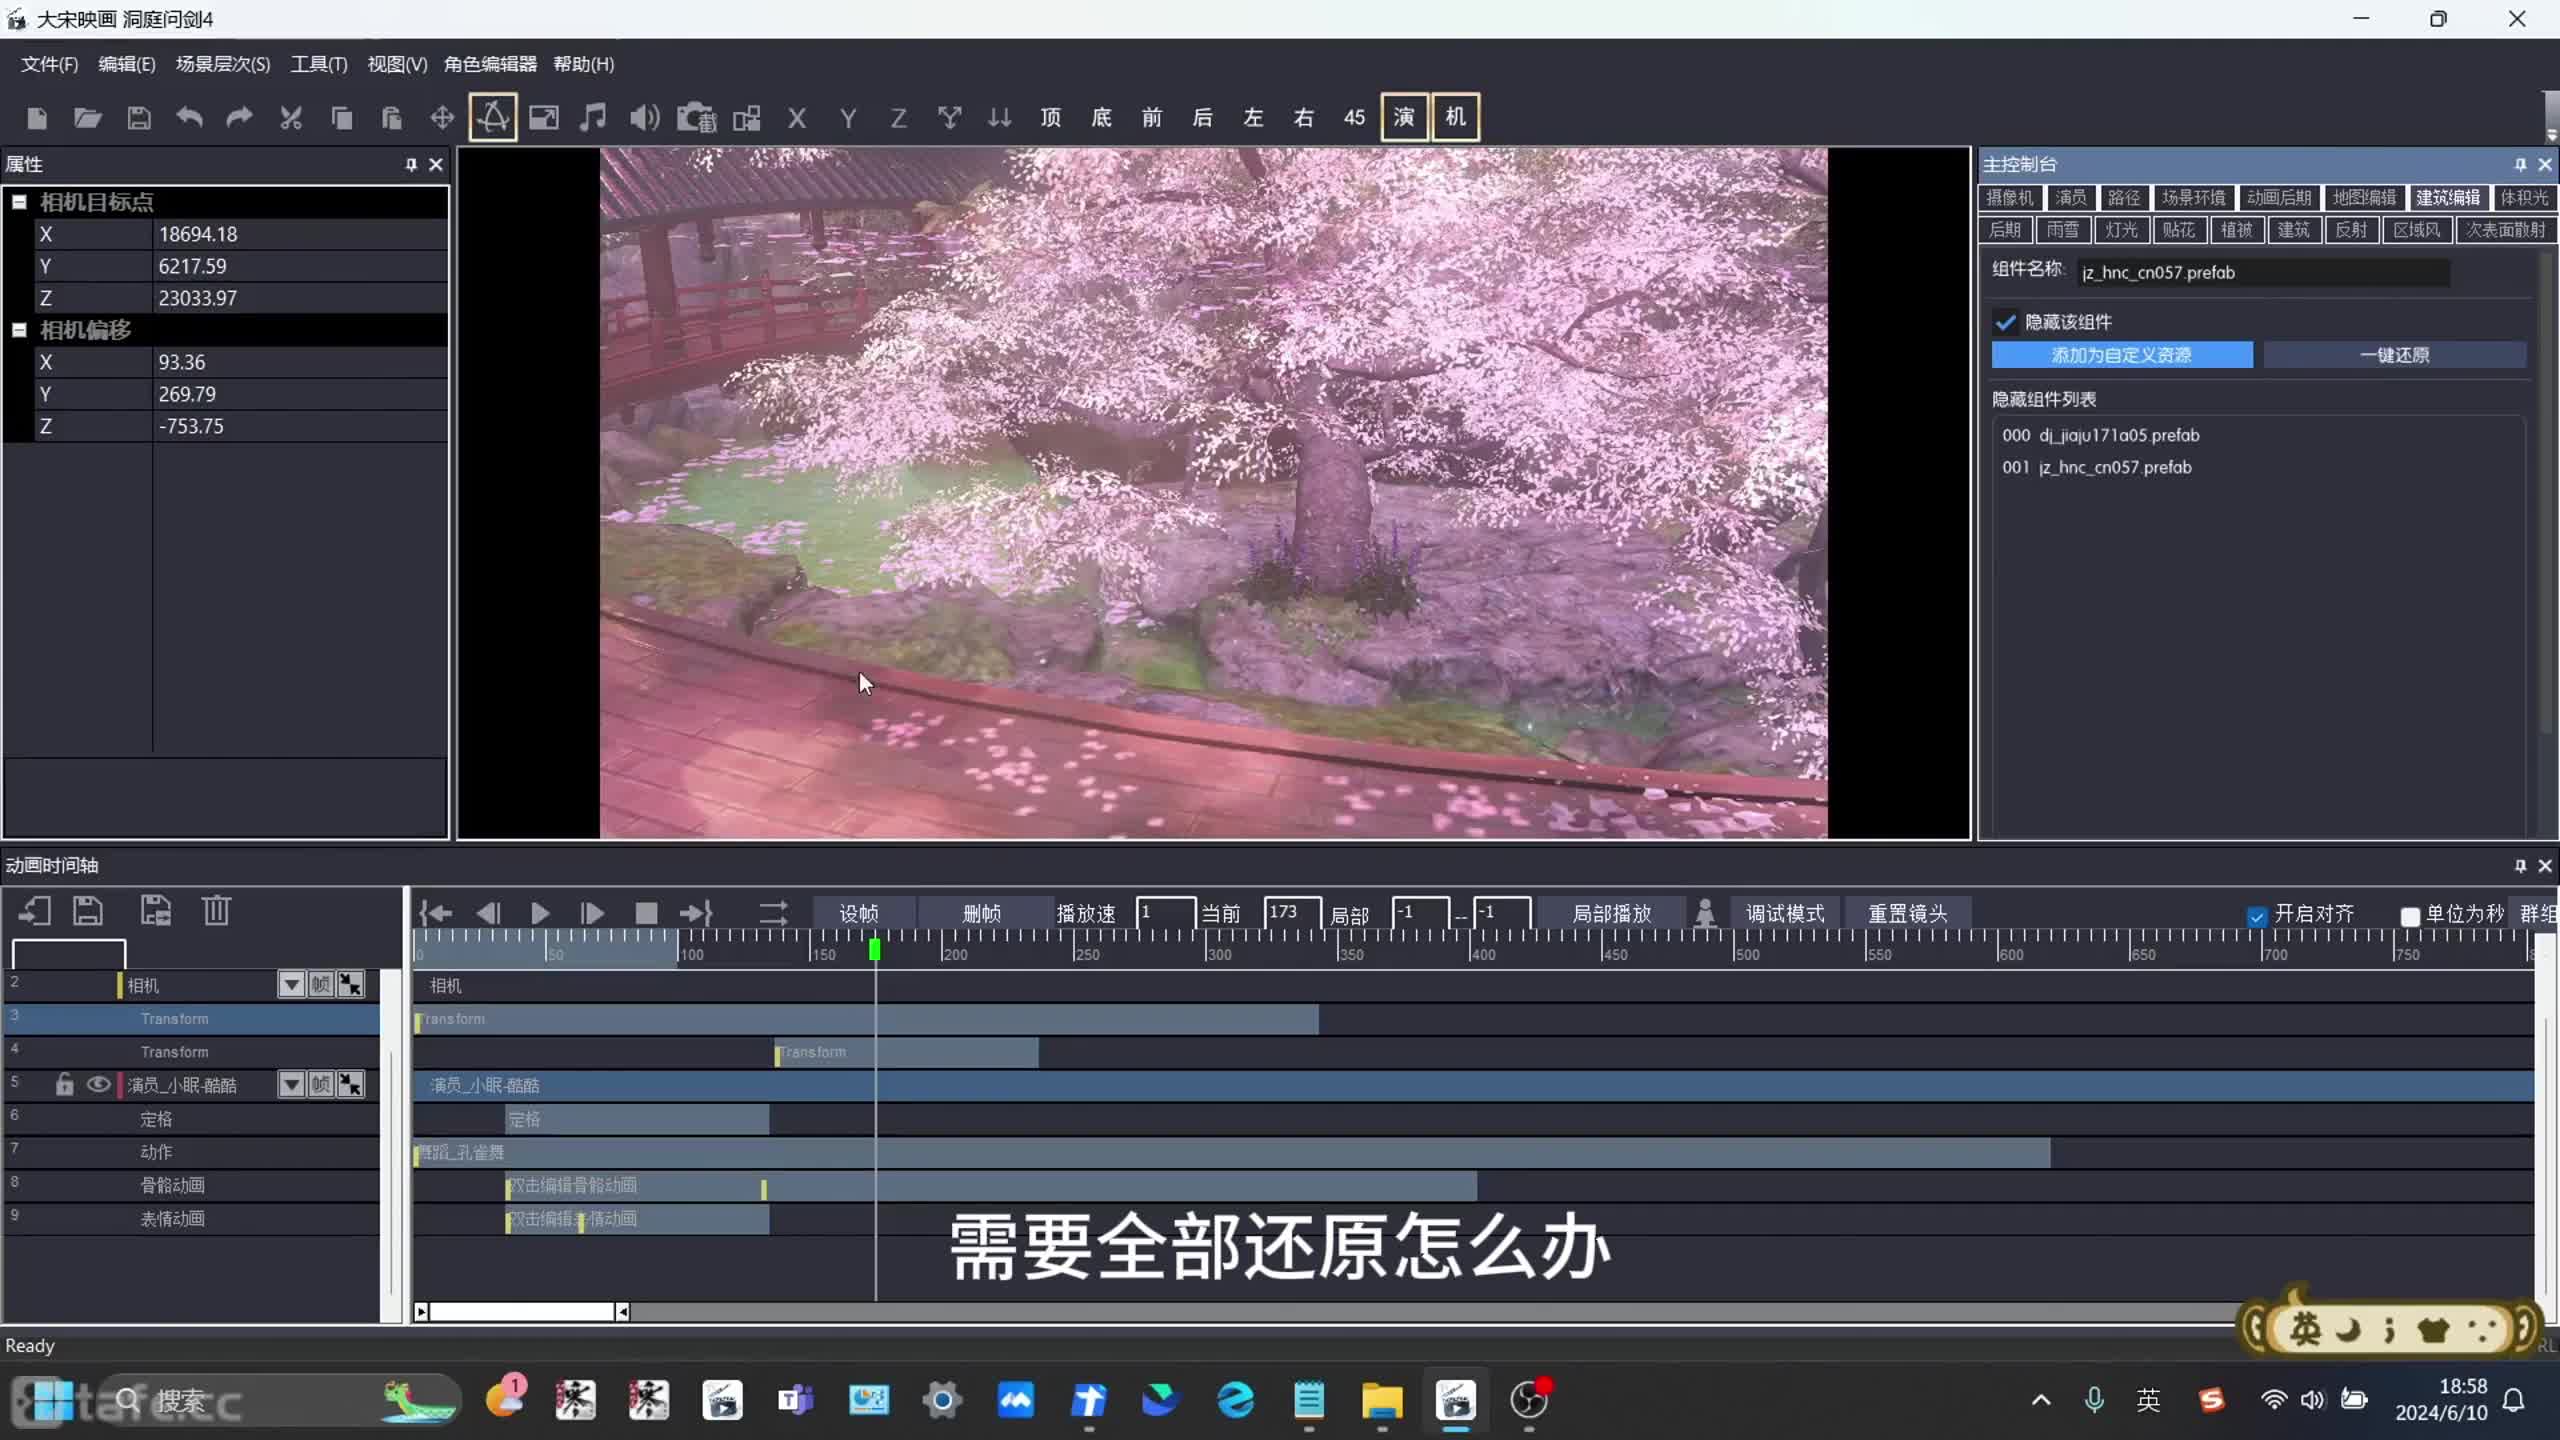Redo the action with the toolbar arrow
This screenshot has width=2560, height=1440.
(239, 118)
